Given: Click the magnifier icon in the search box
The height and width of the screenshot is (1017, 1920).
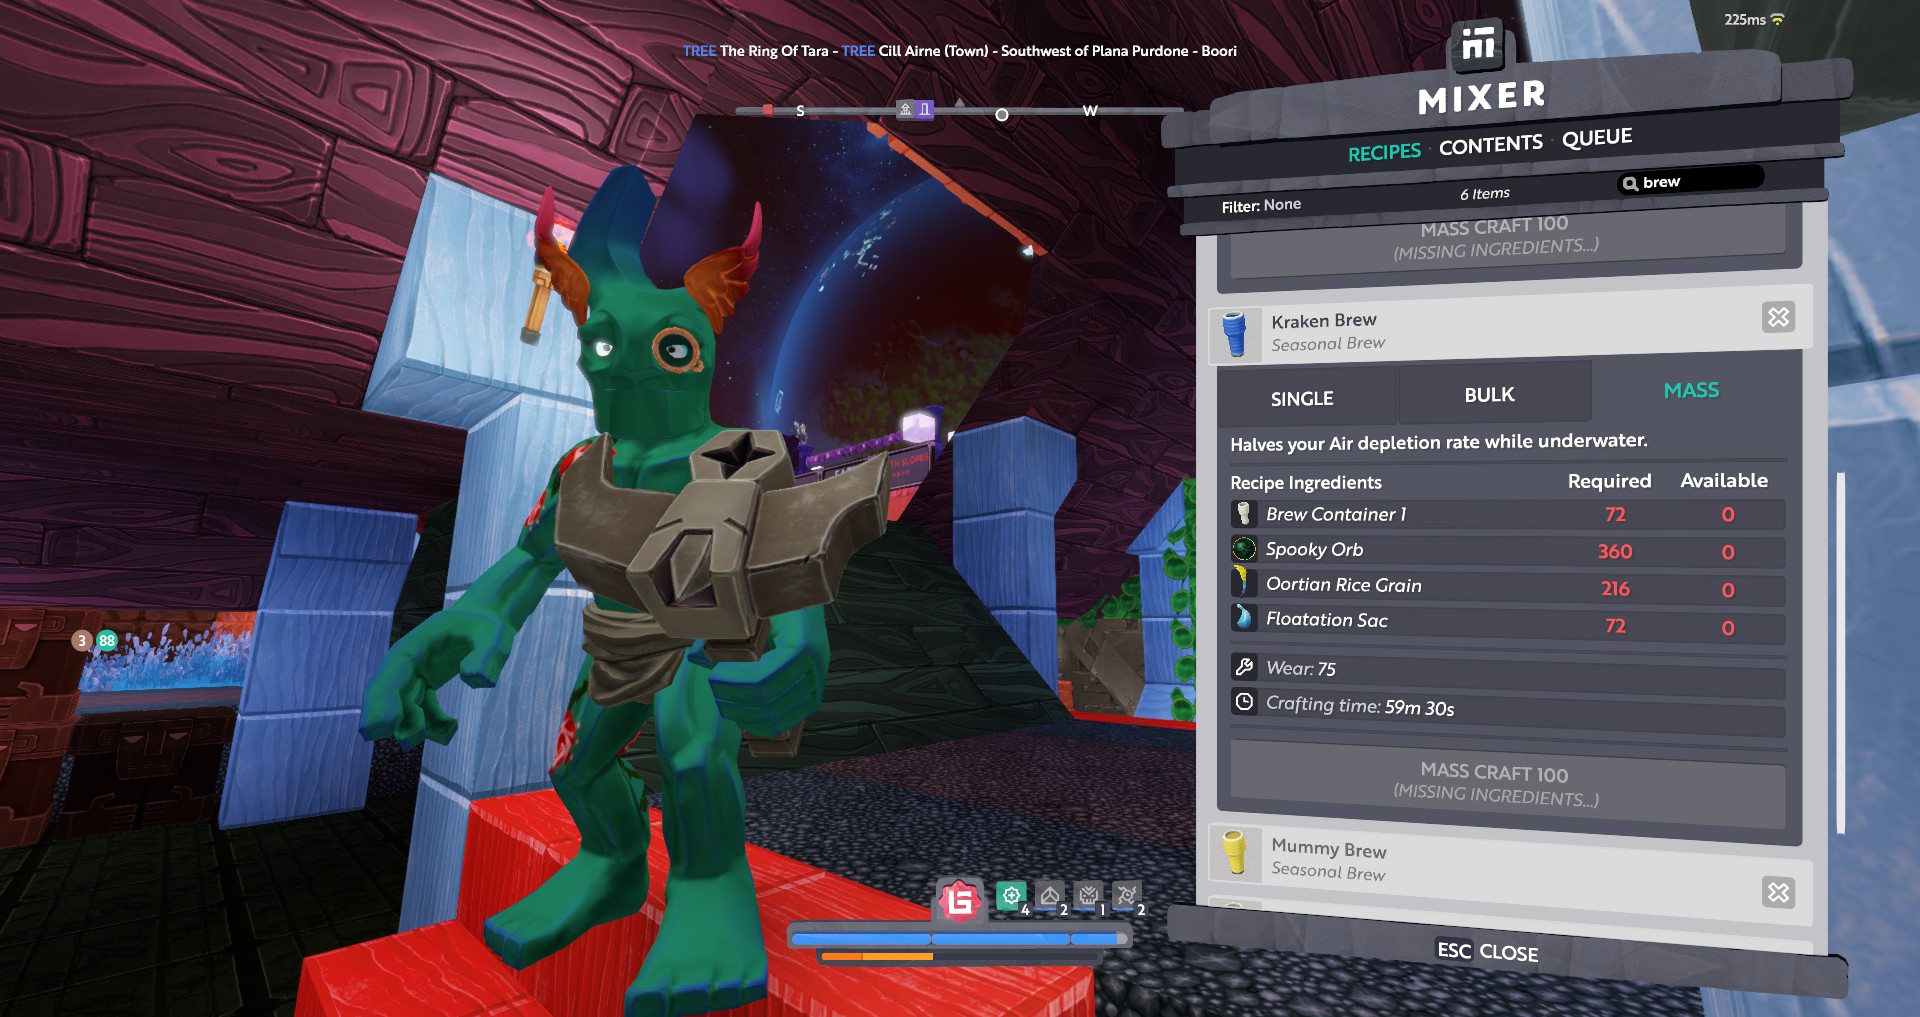Looking at the screenshot, I should (1630, 183).
